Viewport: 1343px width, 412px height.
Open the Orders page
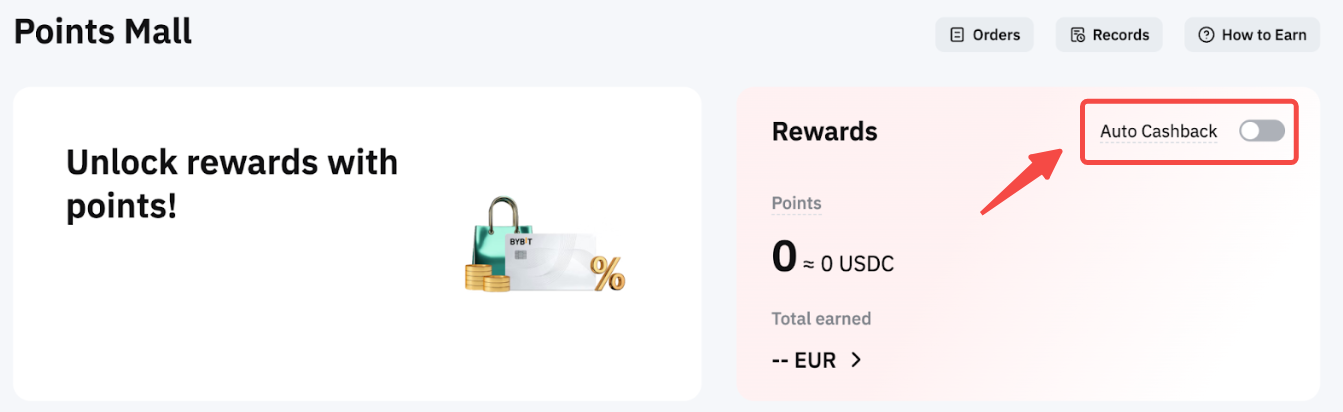(996, 35)
